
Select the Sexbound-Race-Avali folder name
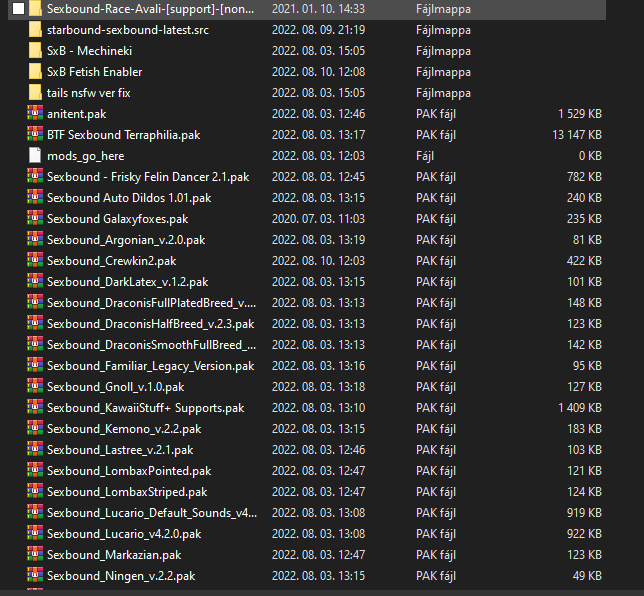point(150,9)
